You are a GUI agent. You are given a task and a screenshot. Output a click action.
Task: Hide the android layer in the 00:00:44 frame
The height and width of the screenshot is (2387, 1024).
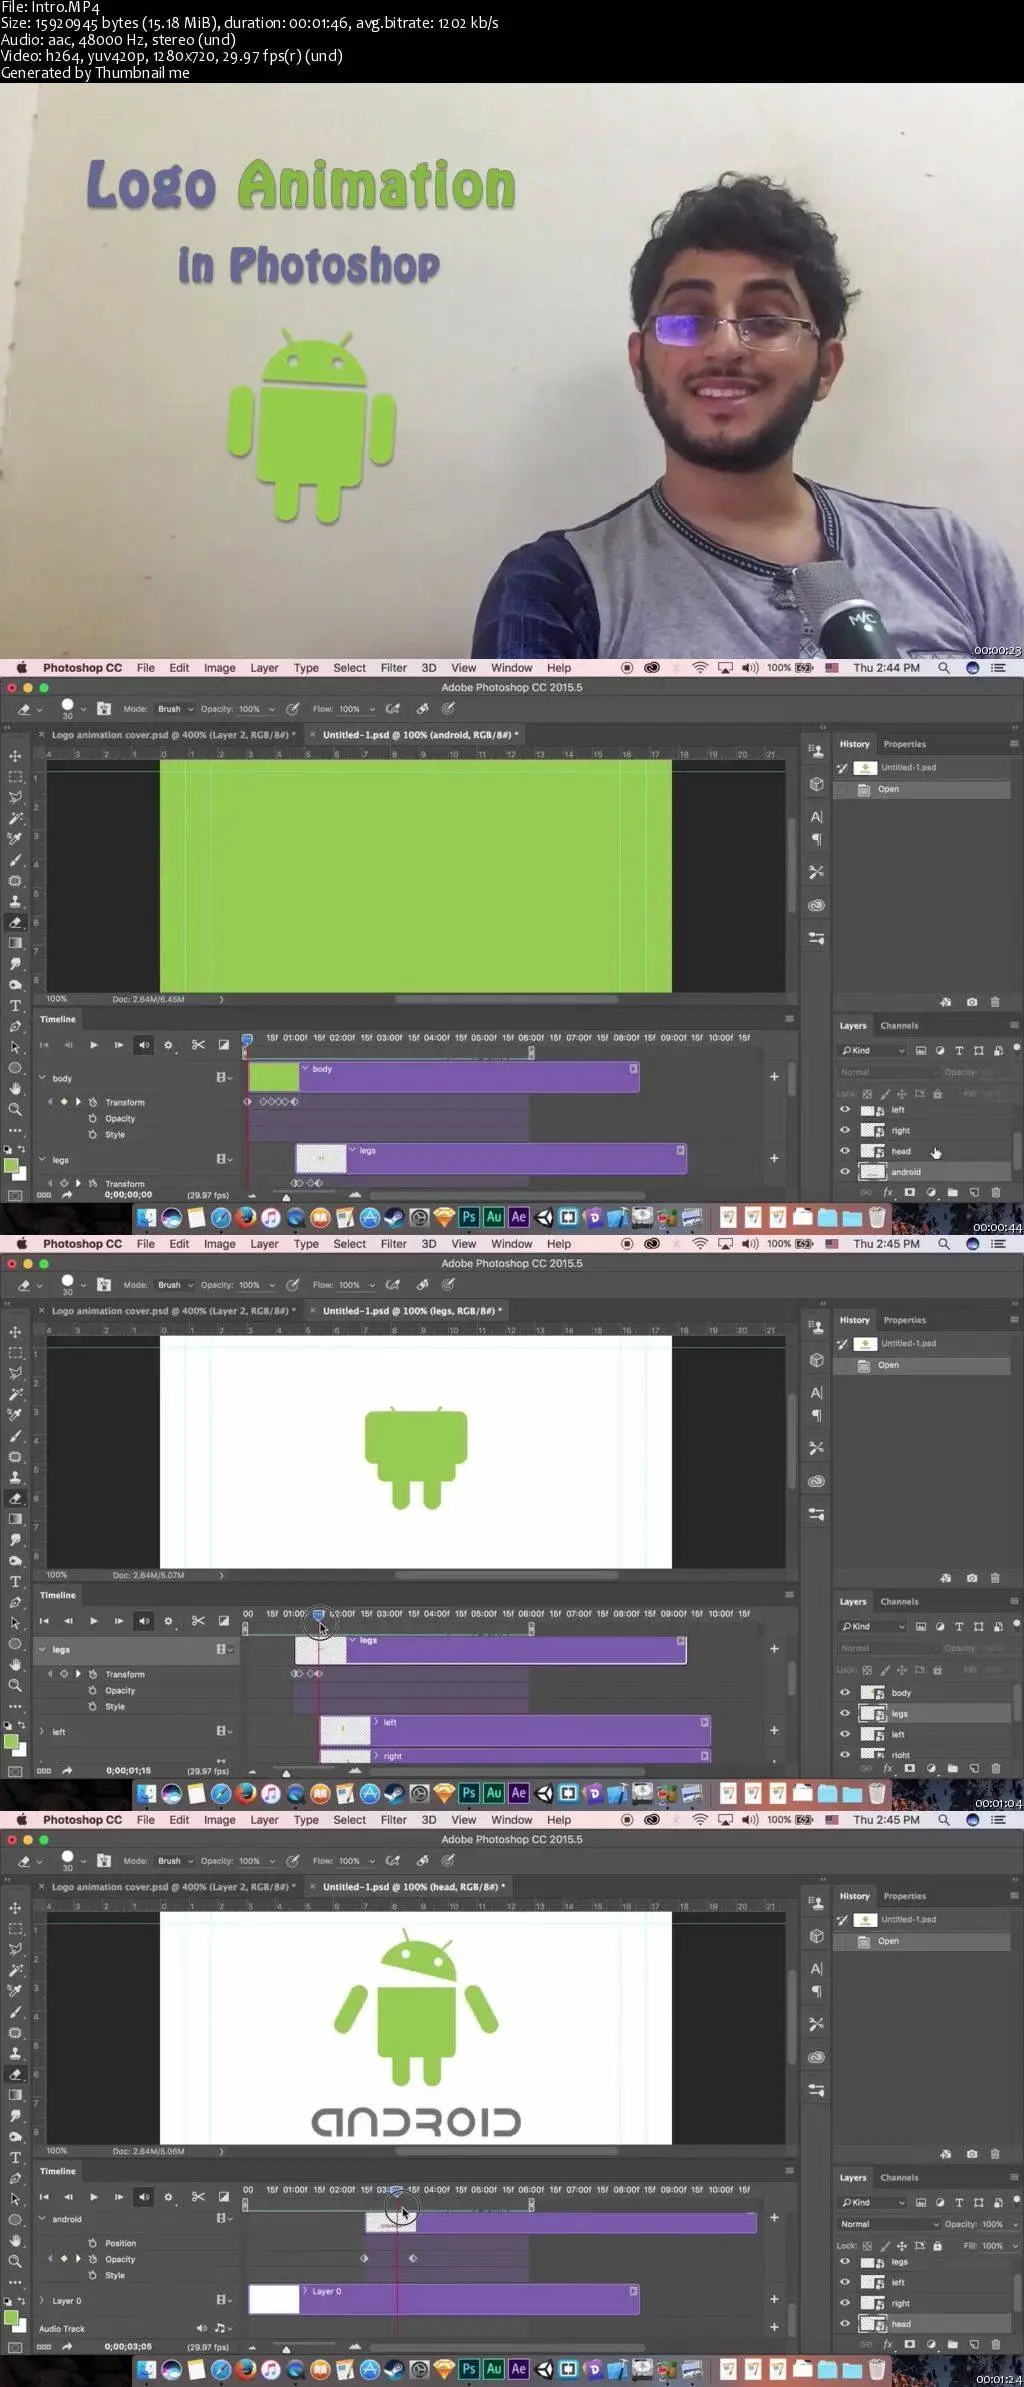click(x=845, y=1171)
